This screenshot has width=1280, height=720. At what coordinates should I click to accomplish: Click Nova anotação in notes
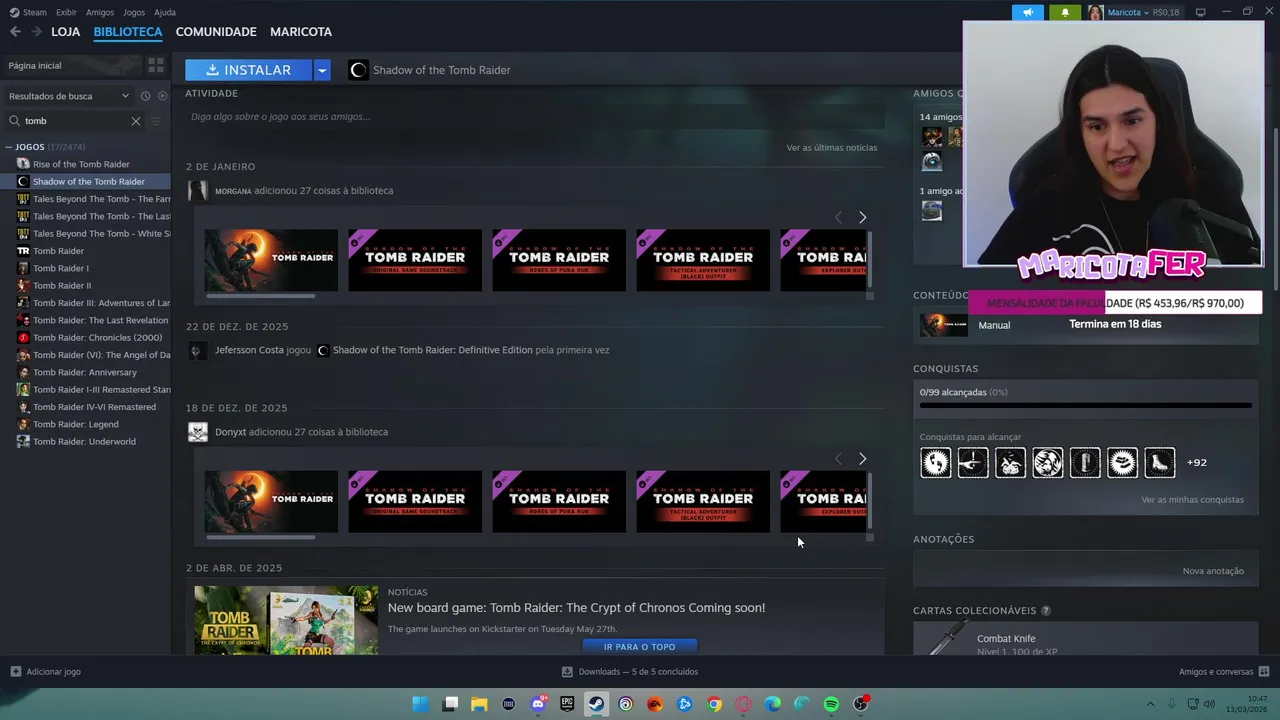coord(1213,571)
